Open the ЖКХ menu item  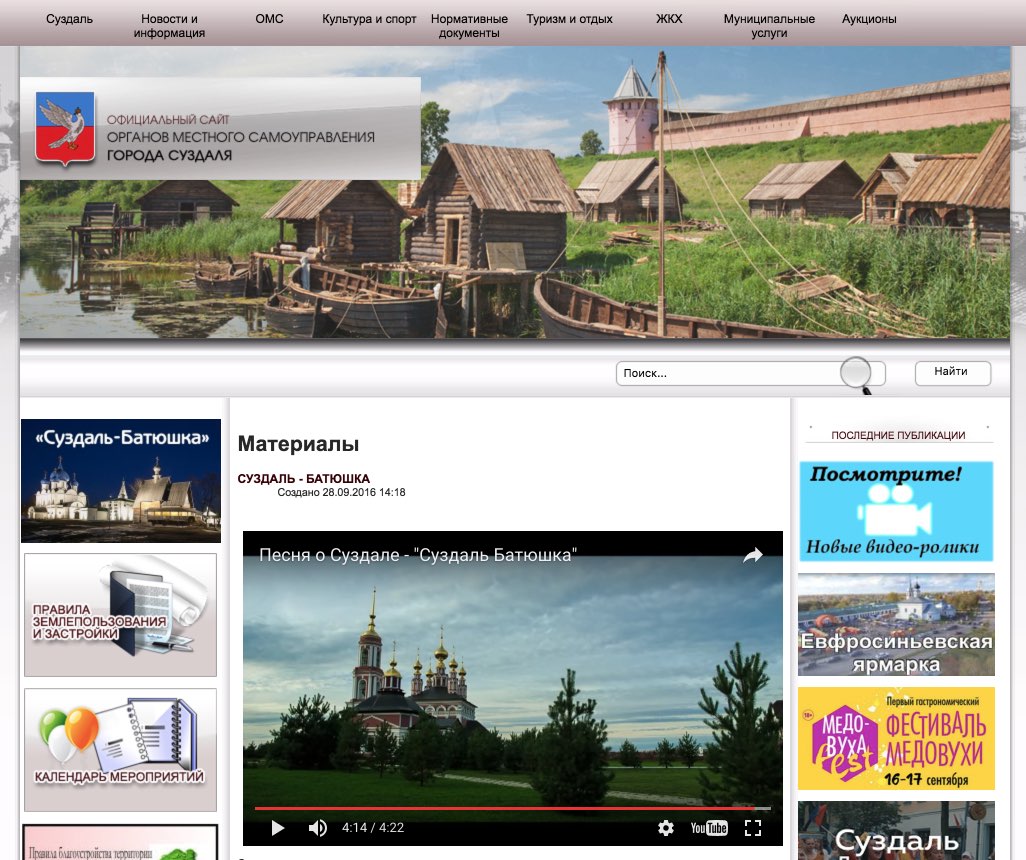[x=669, y=19]
